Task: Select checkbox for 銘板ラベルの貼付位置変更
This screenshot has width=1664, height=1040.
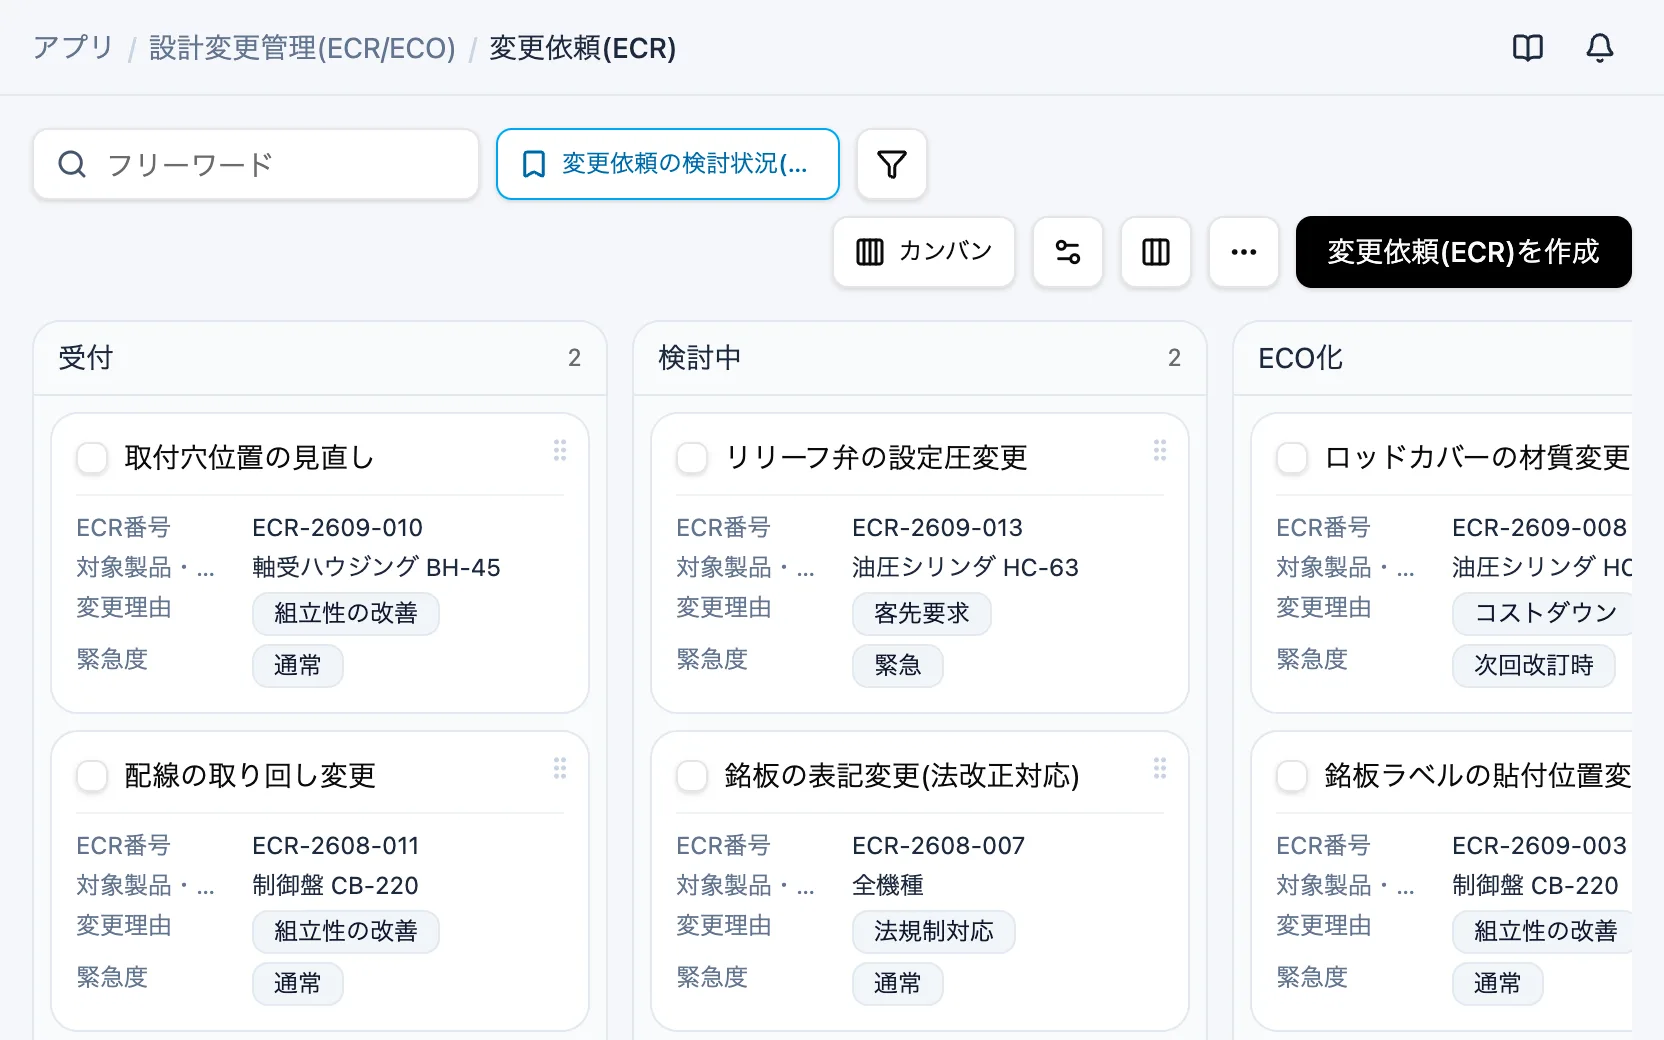Action: coord(1292,776)
